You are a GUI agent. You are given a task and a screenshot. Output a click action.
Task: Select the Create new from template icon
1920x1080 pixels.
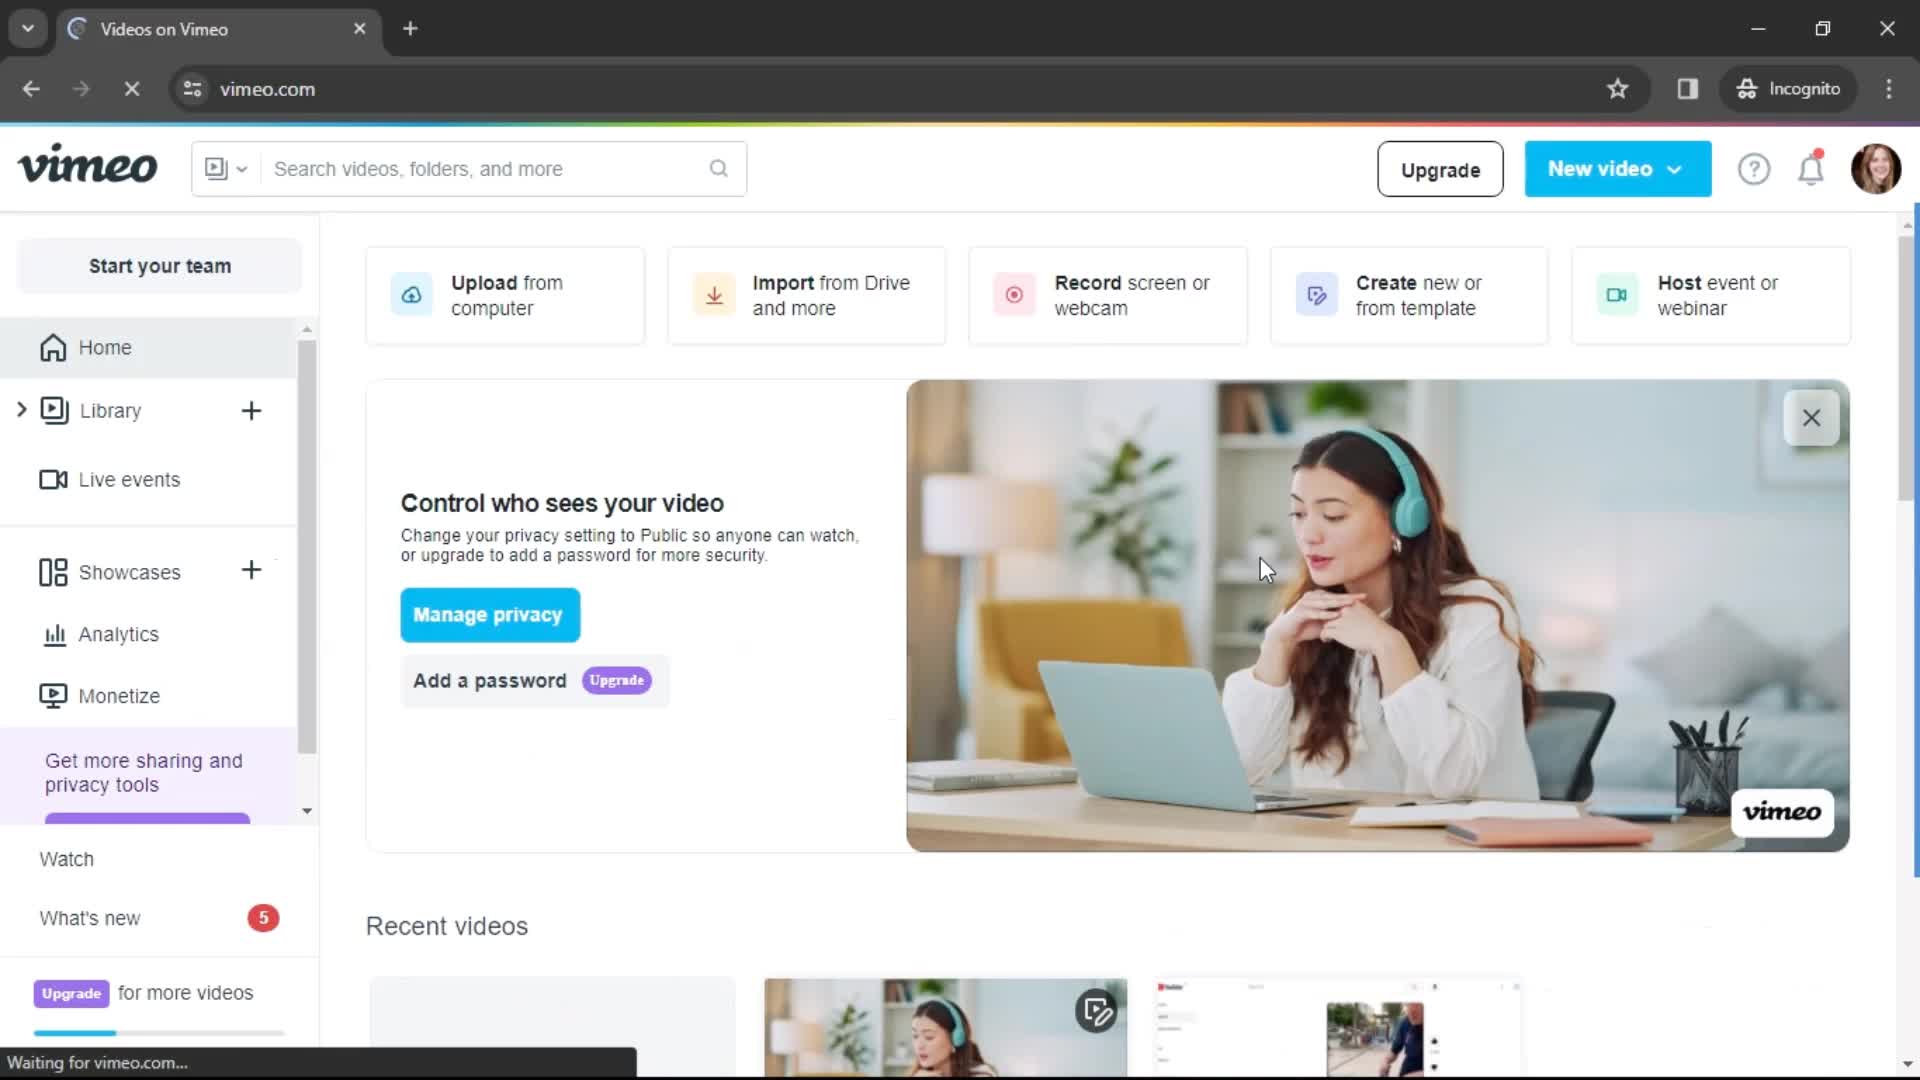pos(1316,294)
